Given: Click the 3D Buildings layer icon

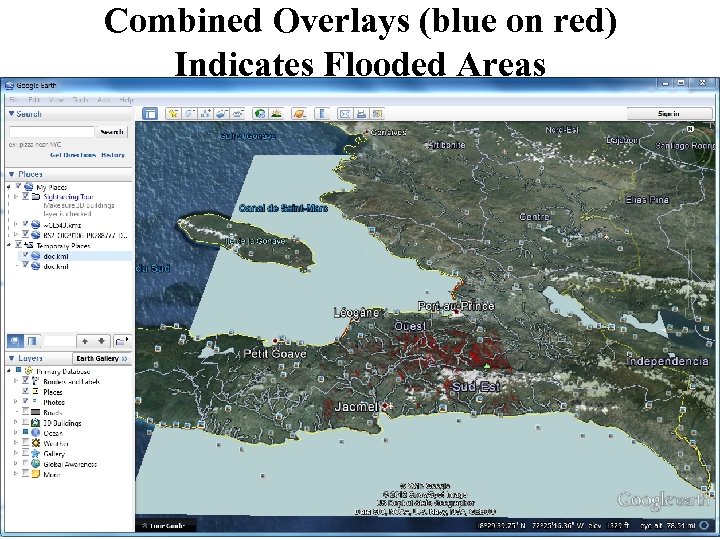Looking at the screenshot, I should point(35,422).
